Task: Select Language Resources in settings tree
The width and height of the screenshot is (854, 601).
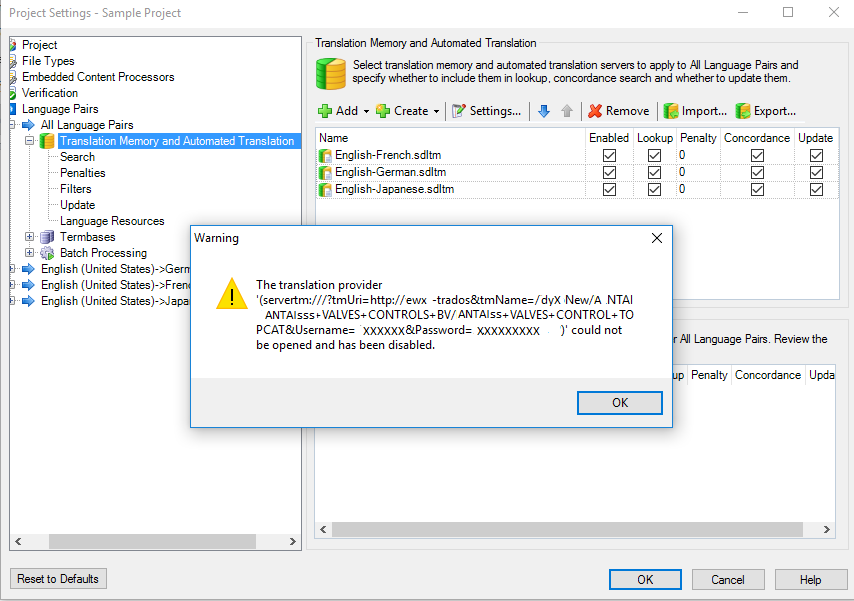Action: click(112, 221)
